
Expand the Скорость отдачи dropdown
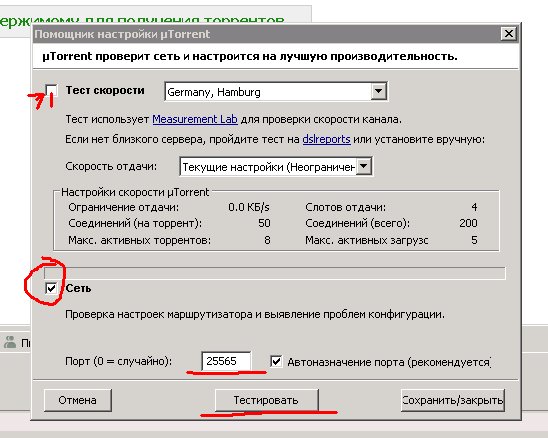[276, 167]
